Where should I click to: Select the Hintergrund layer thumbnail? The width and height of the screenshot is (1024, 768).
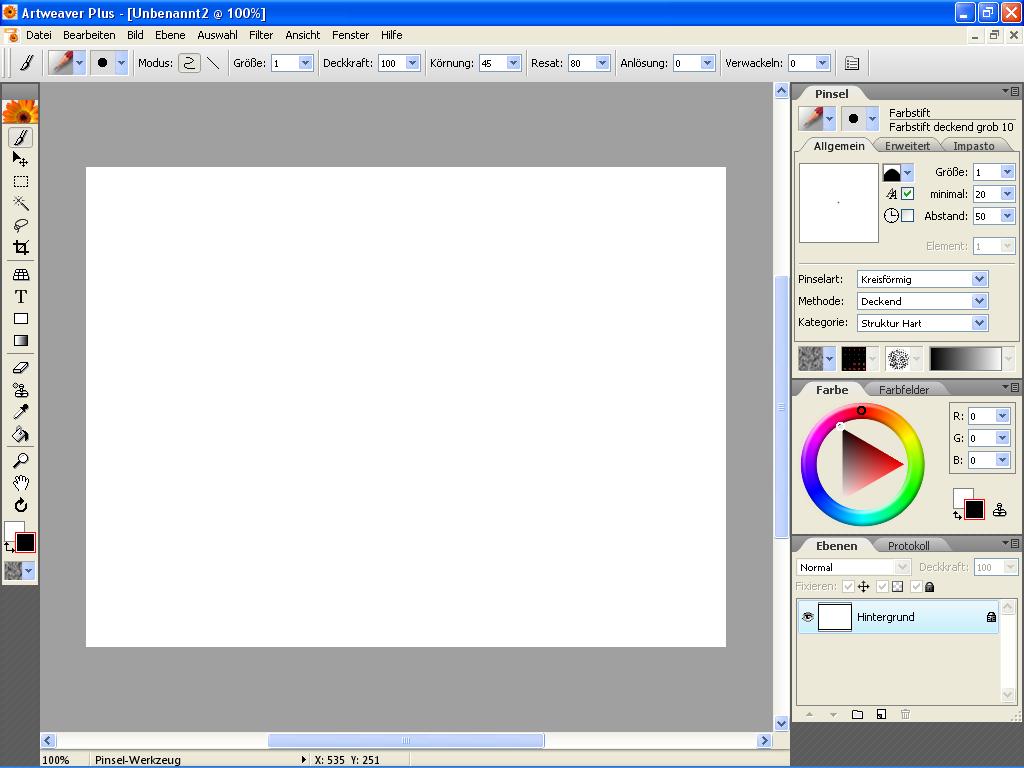click(x=835, y=616)
